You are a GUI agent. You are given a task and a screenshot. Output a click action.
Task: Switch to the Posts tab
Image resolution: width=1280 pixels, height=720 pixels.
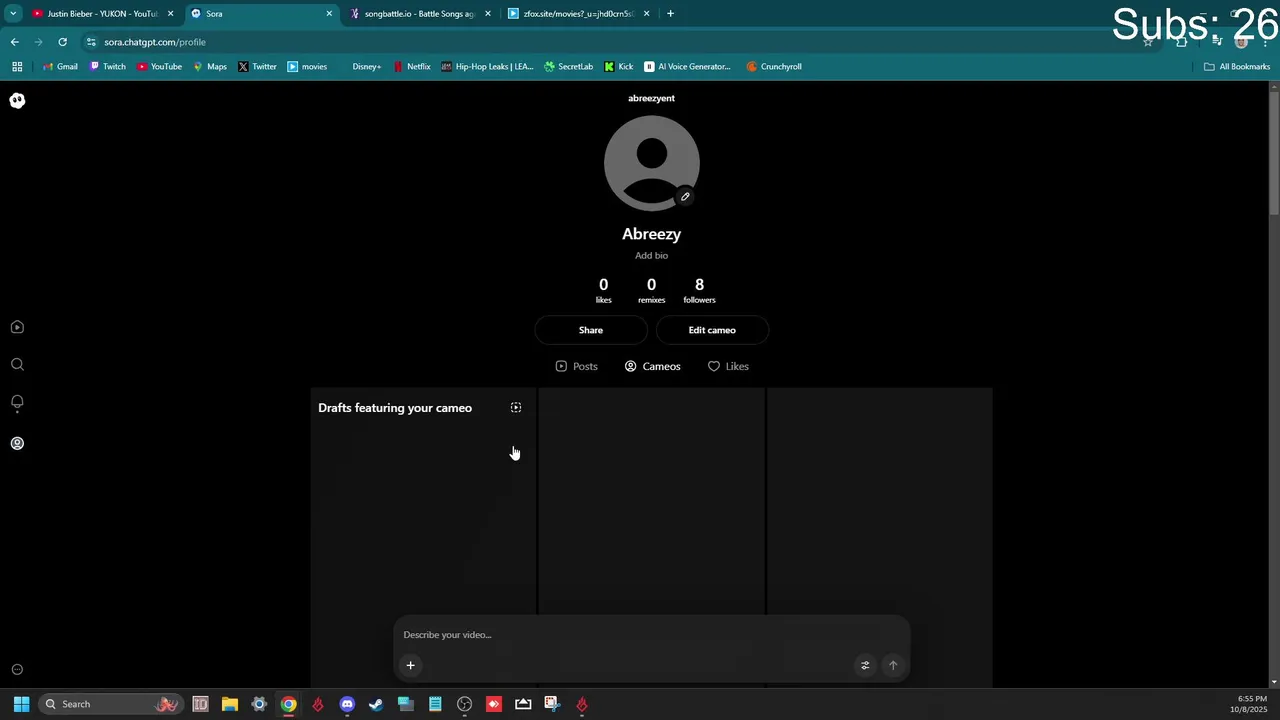pos(576,366)
